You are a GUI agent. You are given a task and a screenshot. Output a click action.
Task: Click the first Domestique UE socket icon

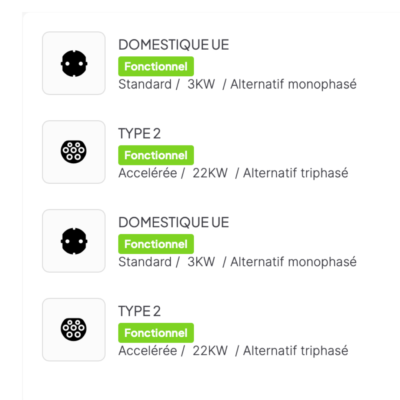click(74, 63)
